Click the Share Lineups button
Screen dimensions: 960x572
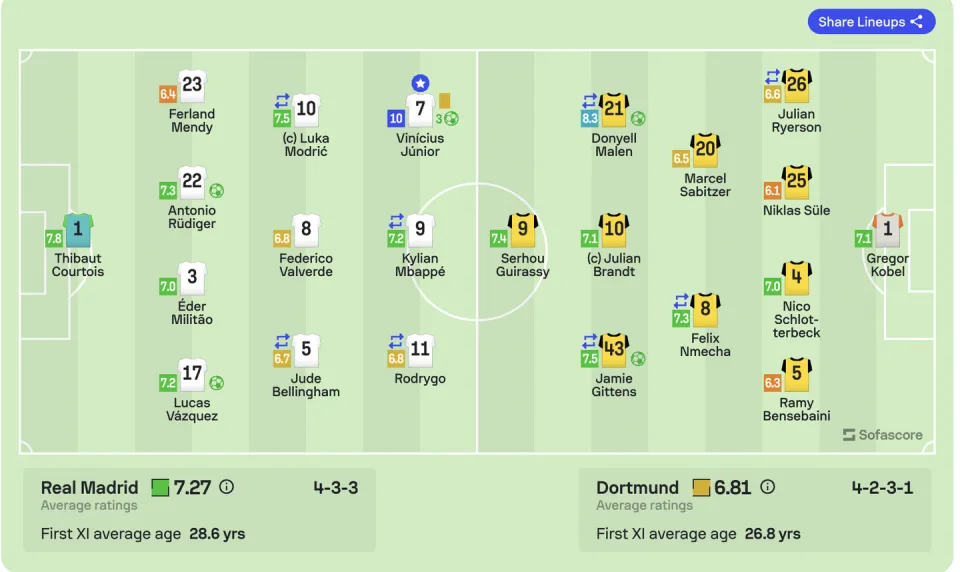(x=871, y=22)
